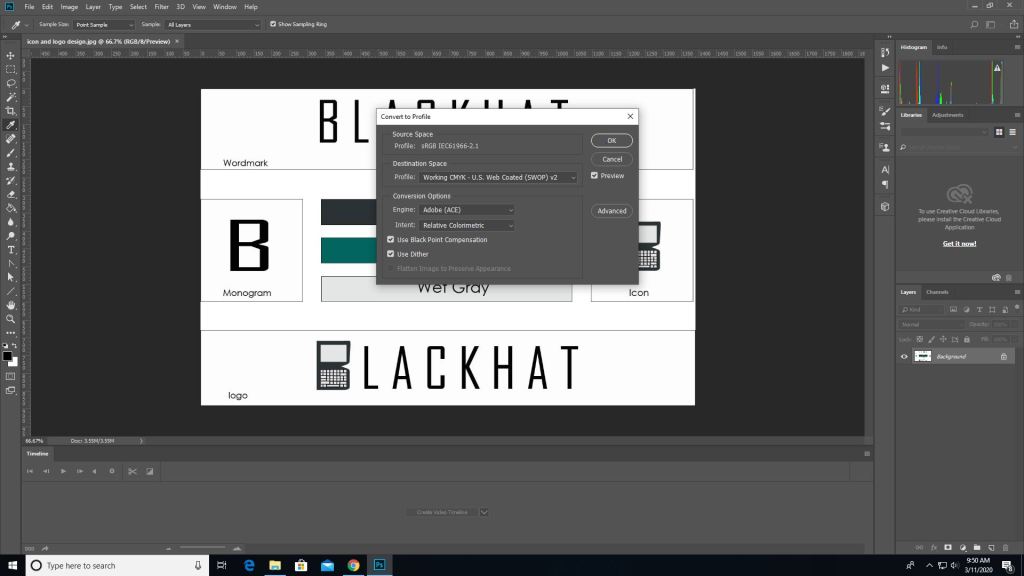This screenshot has height=576, width=1024.
Task: Open the Filter menu
Action: click(x=161, y=7)
